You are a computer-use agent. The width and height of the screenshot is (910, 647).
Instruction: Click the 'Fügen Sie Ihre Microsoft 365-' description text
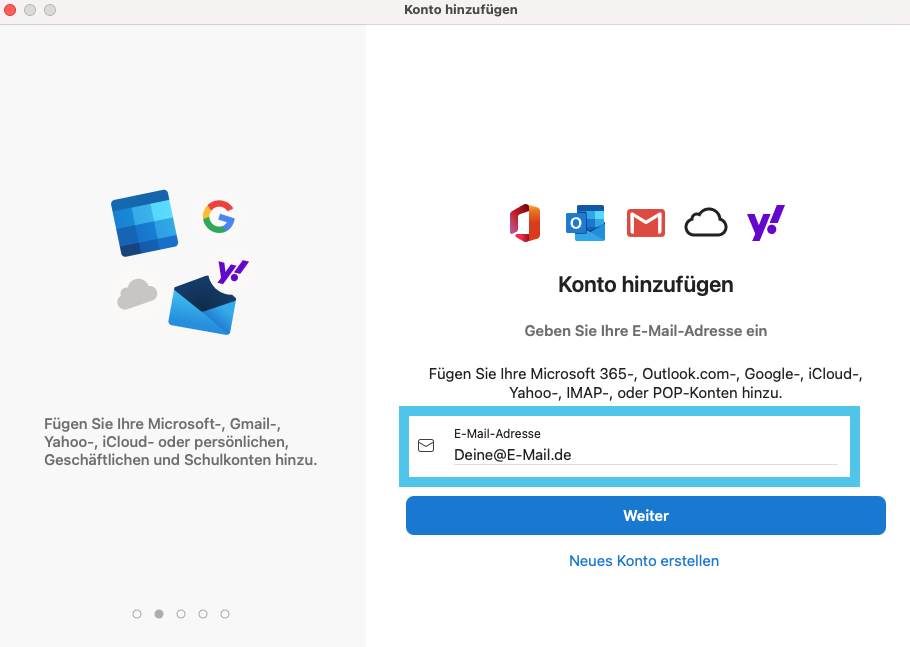click(645, 383)
